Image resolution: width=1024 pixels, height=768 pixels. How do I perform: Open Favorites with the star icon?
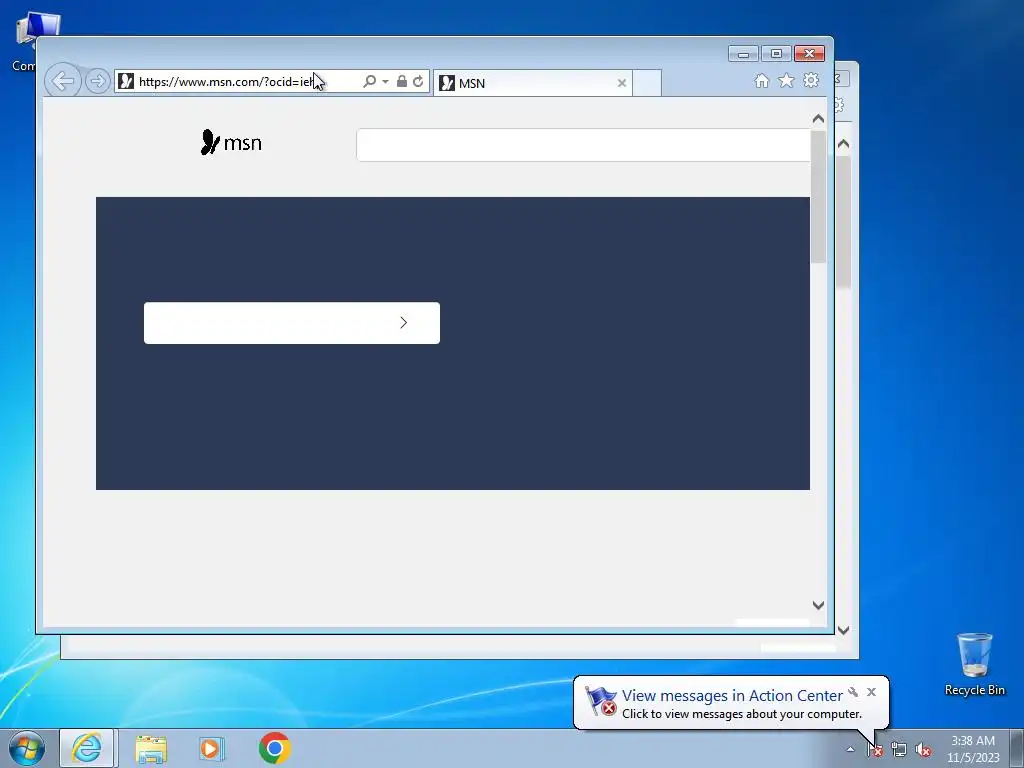(786, 80)
